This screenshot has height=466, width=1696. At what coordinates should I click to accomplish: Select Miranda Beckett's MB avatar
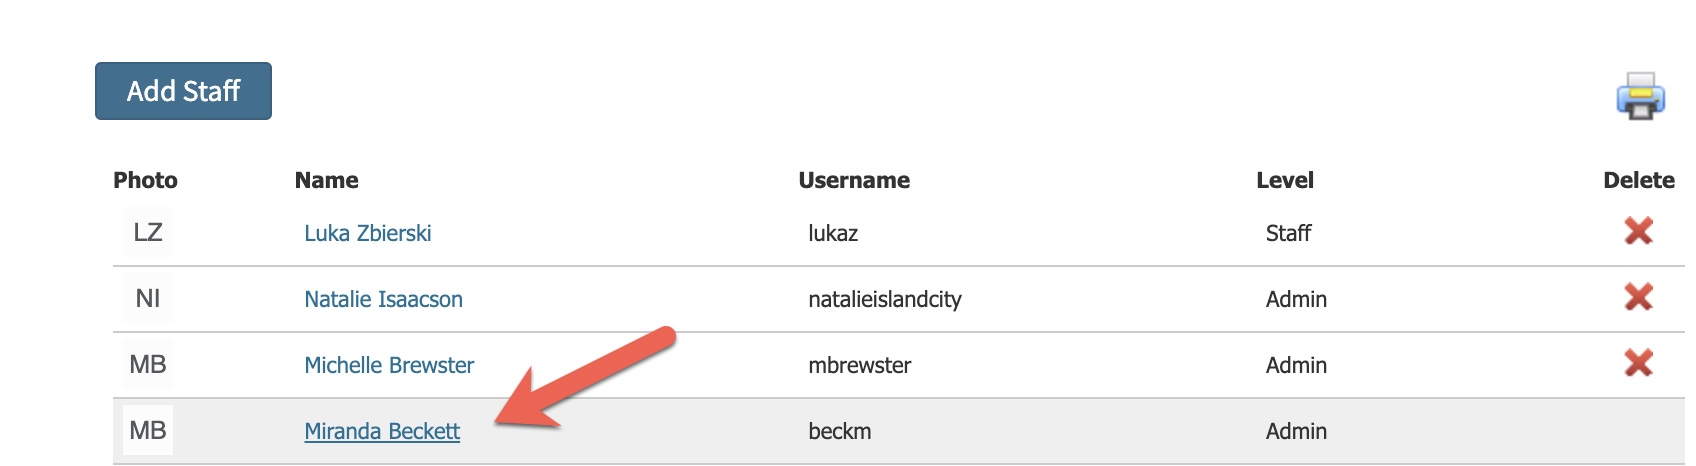[x=148, y=430]
